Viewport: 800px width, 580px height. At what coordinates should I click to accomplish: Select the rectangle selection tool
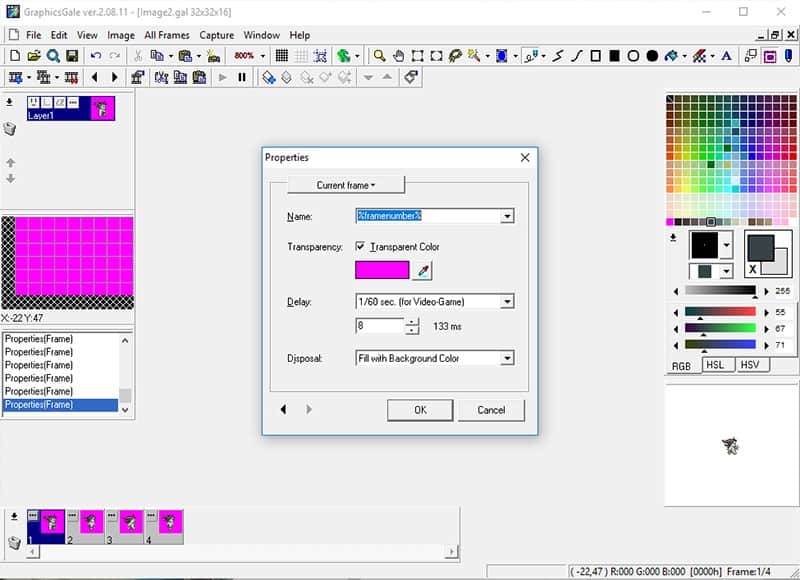tap(417, 56)
